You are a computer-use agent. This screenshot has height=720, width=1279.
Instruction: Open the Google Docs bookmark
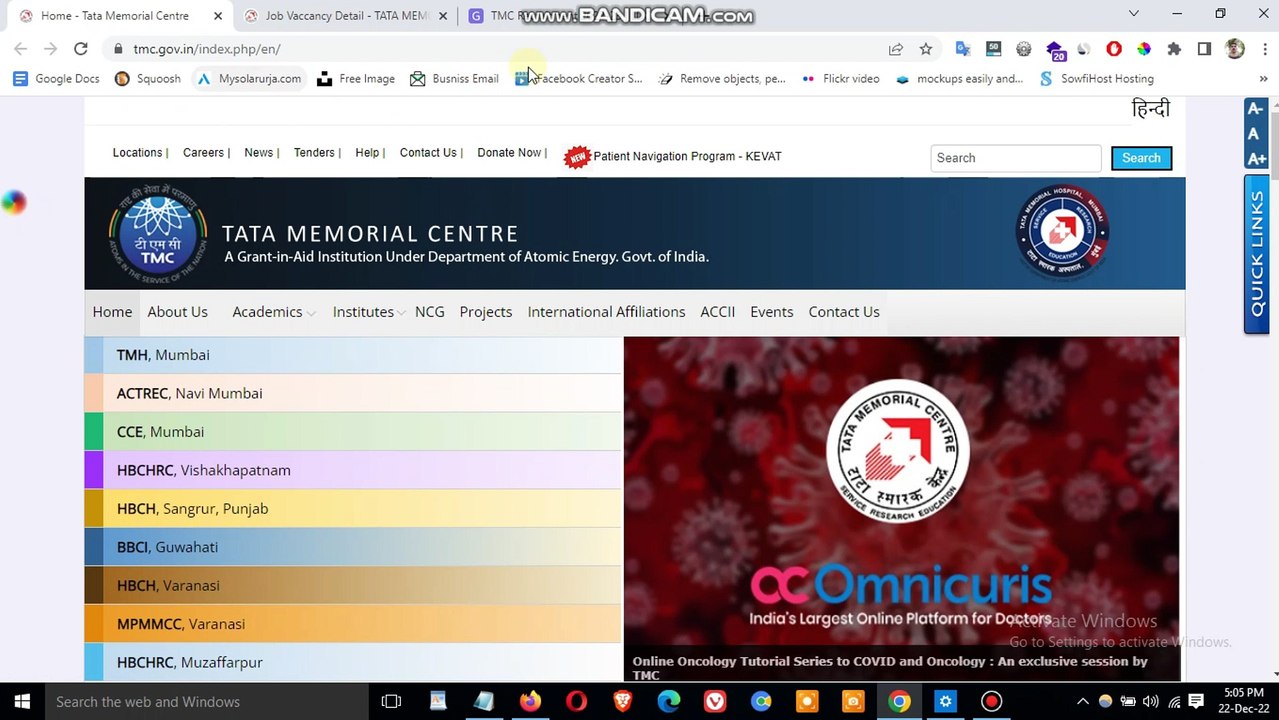[x=56, y=78]
